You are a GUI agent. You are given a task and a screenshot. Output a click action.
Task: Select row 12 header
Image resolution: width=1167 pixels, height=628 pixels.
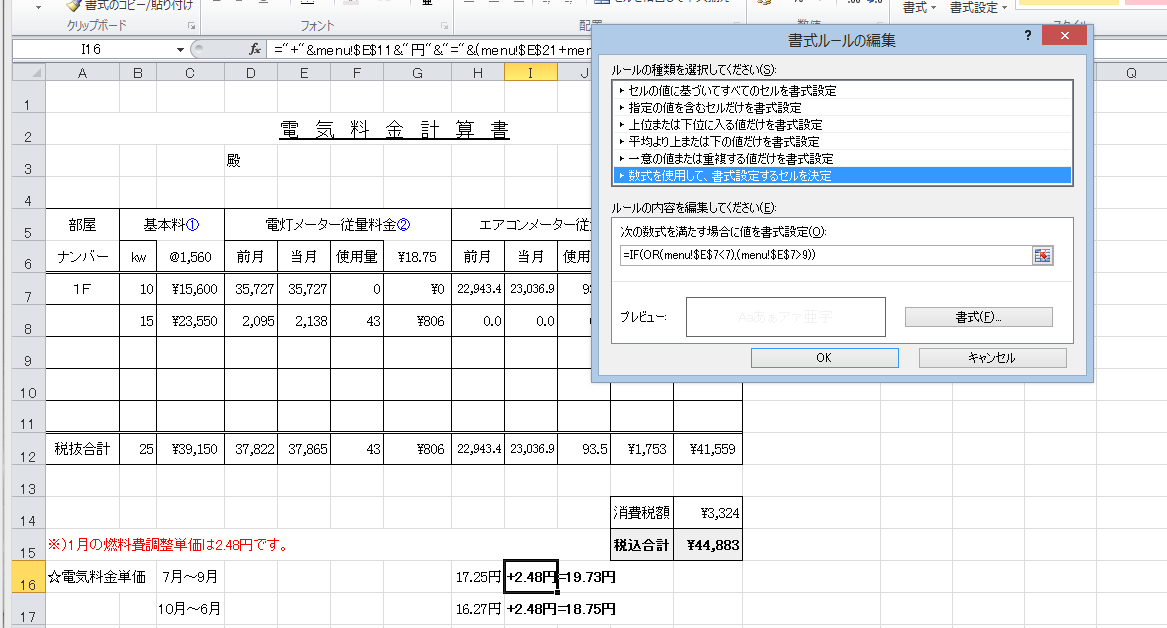click(x=28, y=449)
